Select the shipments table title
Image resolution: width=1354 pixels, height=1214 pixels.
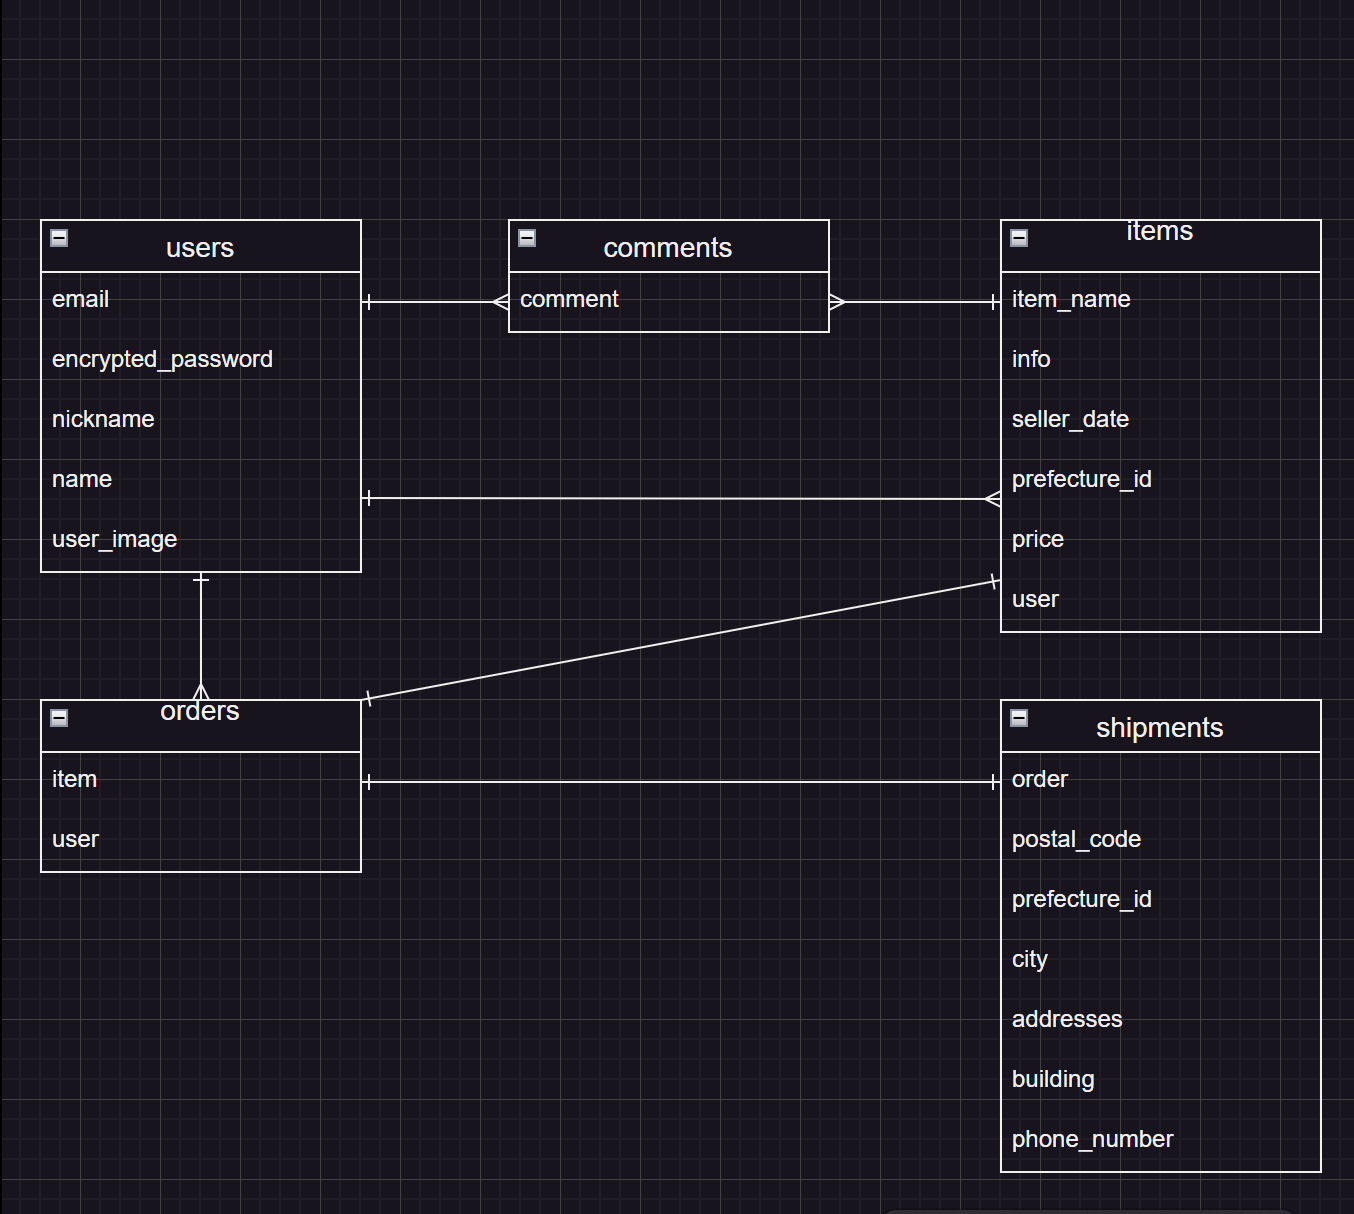1160,727
